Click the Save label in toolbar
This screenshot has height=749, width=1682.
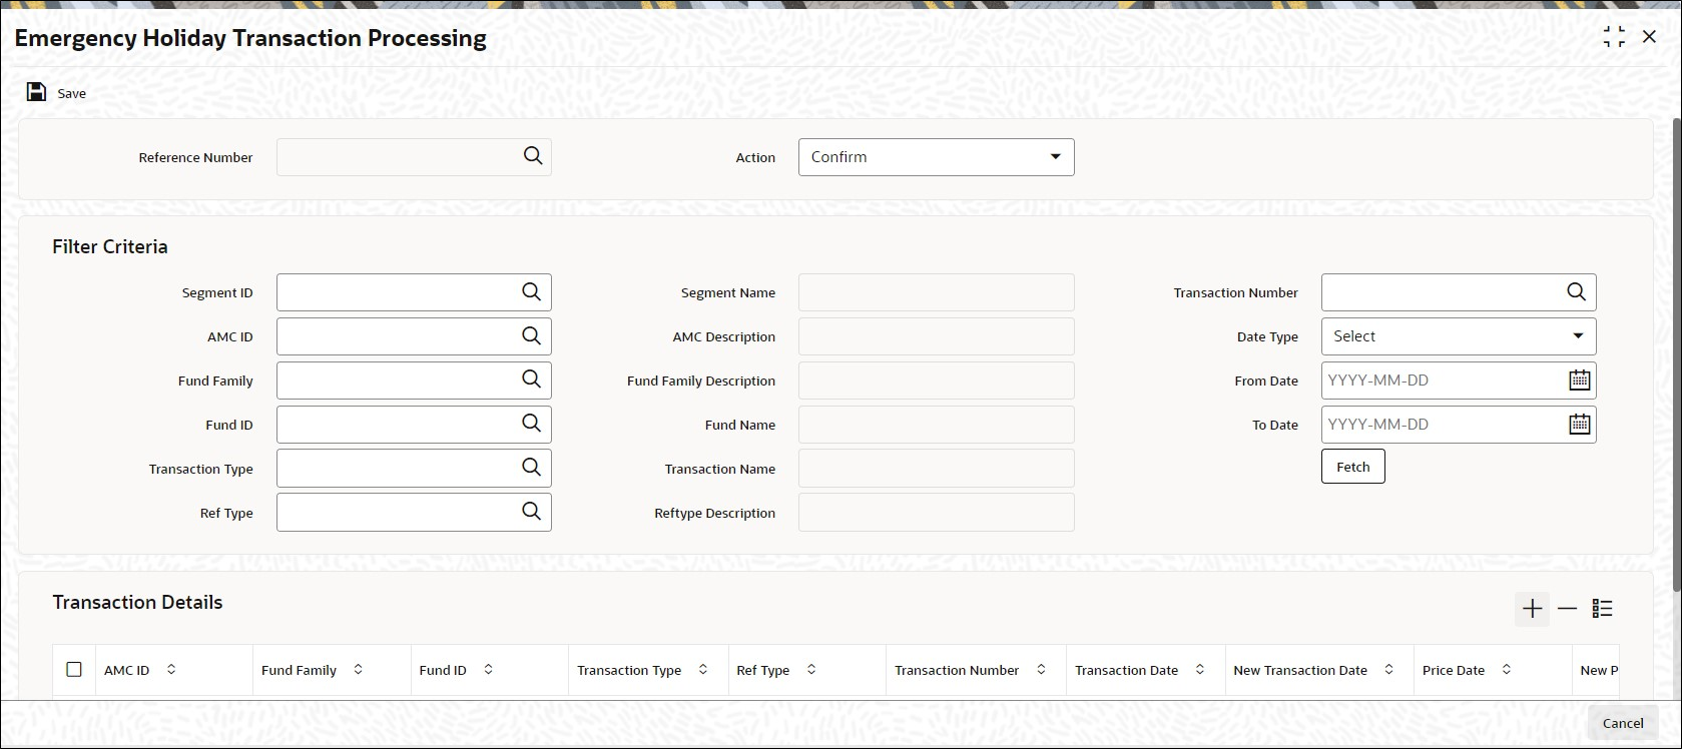(72, 93)
